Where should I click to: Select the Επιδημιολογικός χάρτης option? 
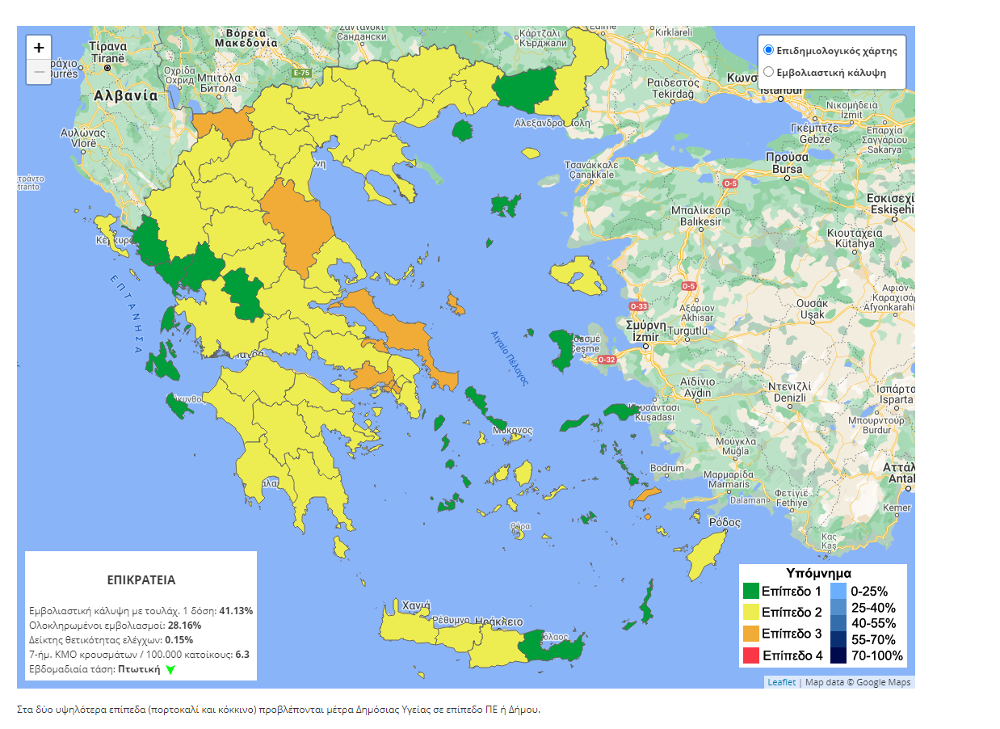coord(769,50)
